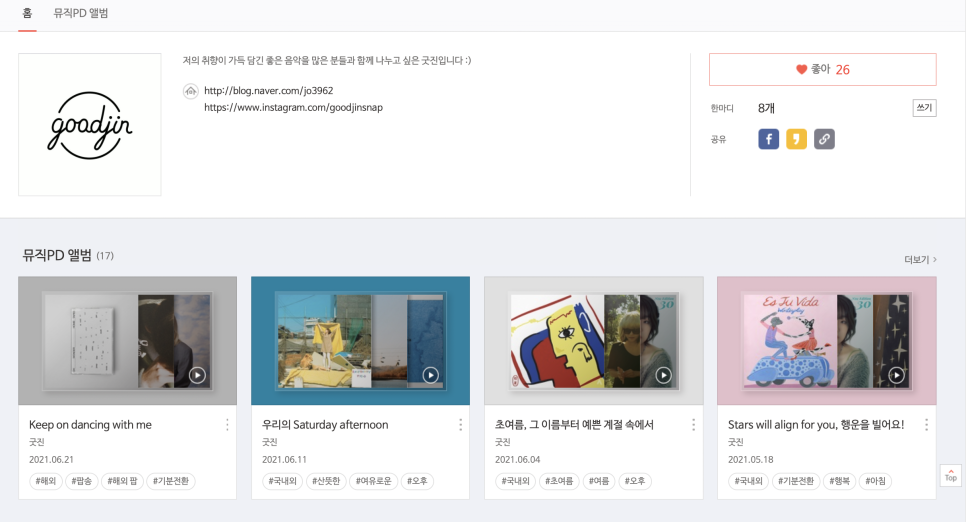Open more options for 초여름 album
Image resolution: width=966 pixels, height=522 pixels.
(693, 425)
